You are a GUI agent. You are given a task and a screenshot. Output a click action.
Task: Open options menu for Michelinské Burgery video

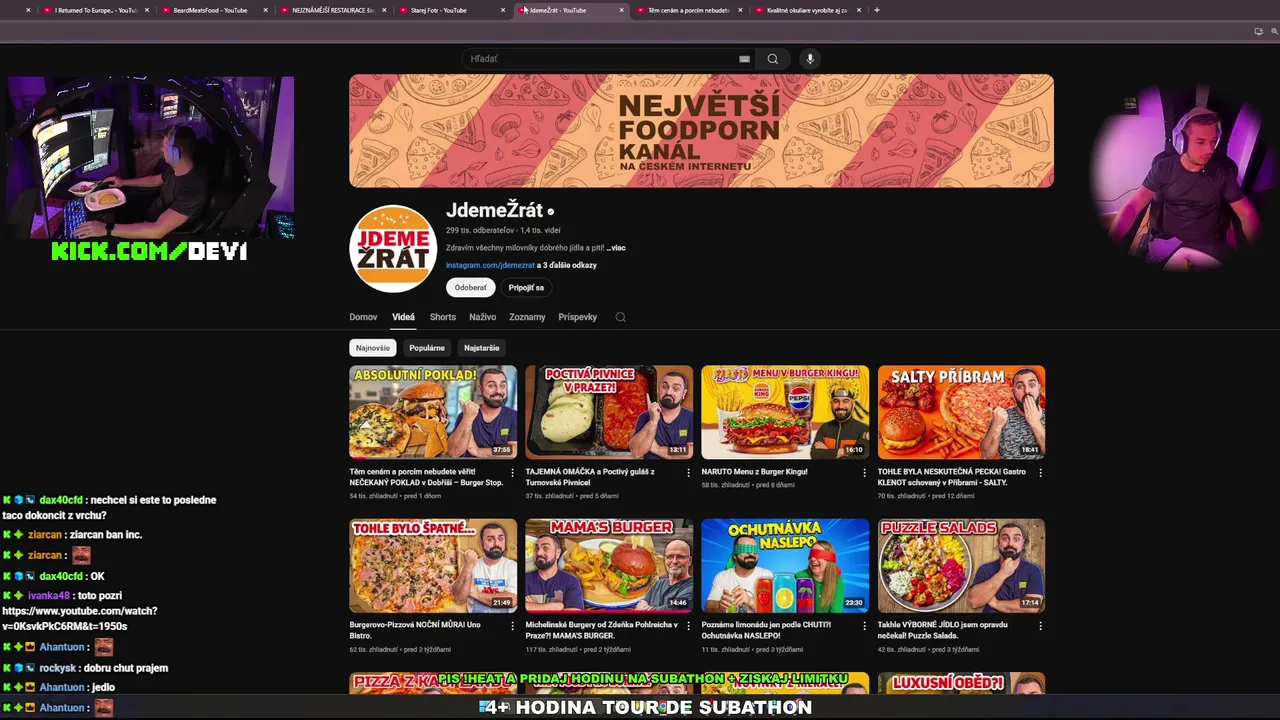[688, 626]
